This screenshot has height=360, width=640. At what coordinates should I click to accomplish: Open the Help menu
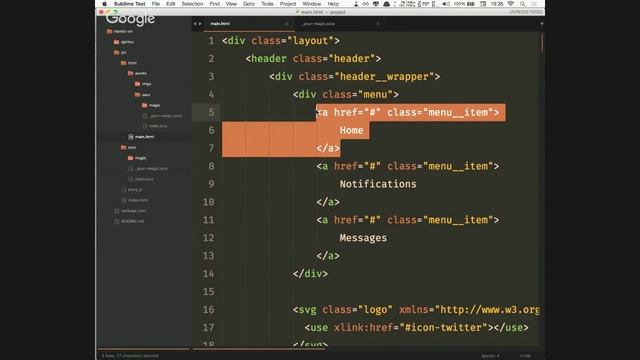(x=333, y=4)
